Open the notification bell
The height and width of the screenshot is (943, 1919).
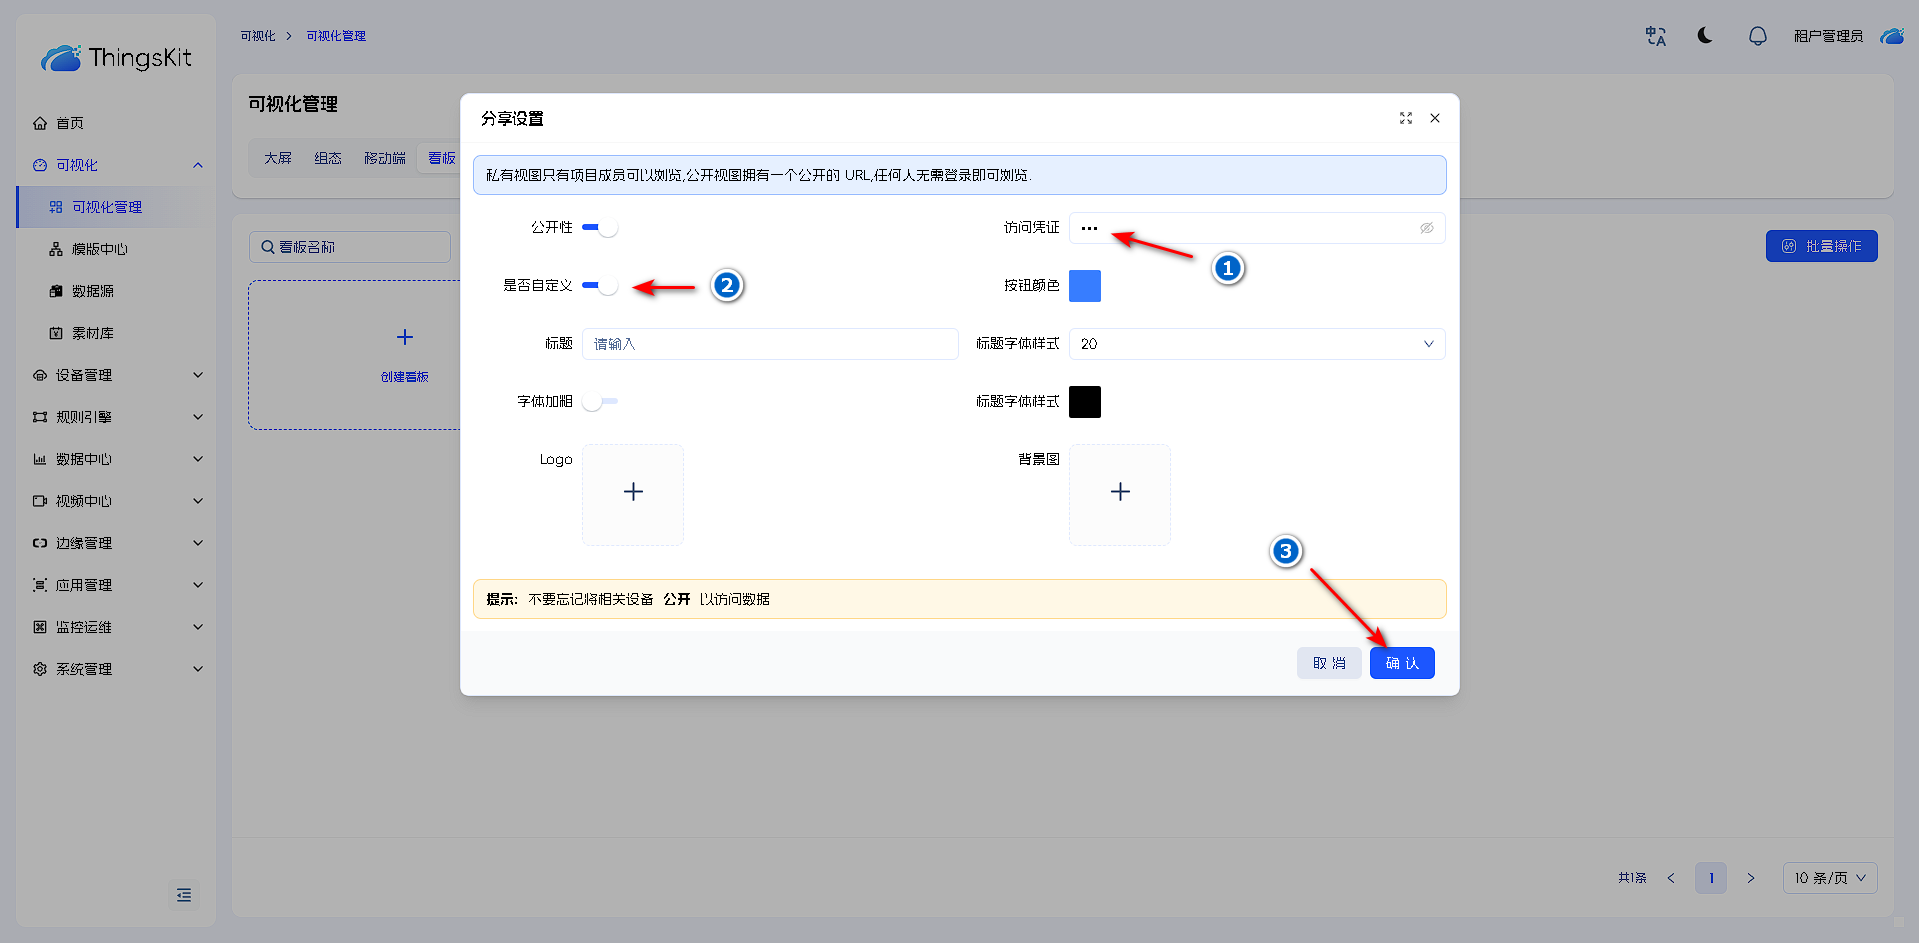click(1757, 36)
